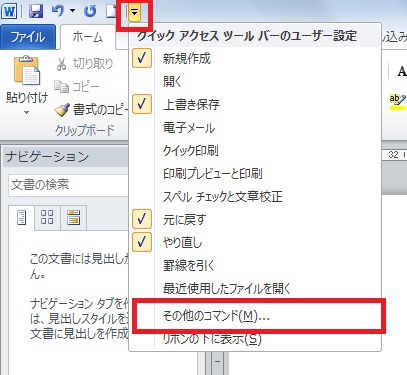
Task: Choose リボンの下に表示(S) menu item
Action: [x=255, y=339]
